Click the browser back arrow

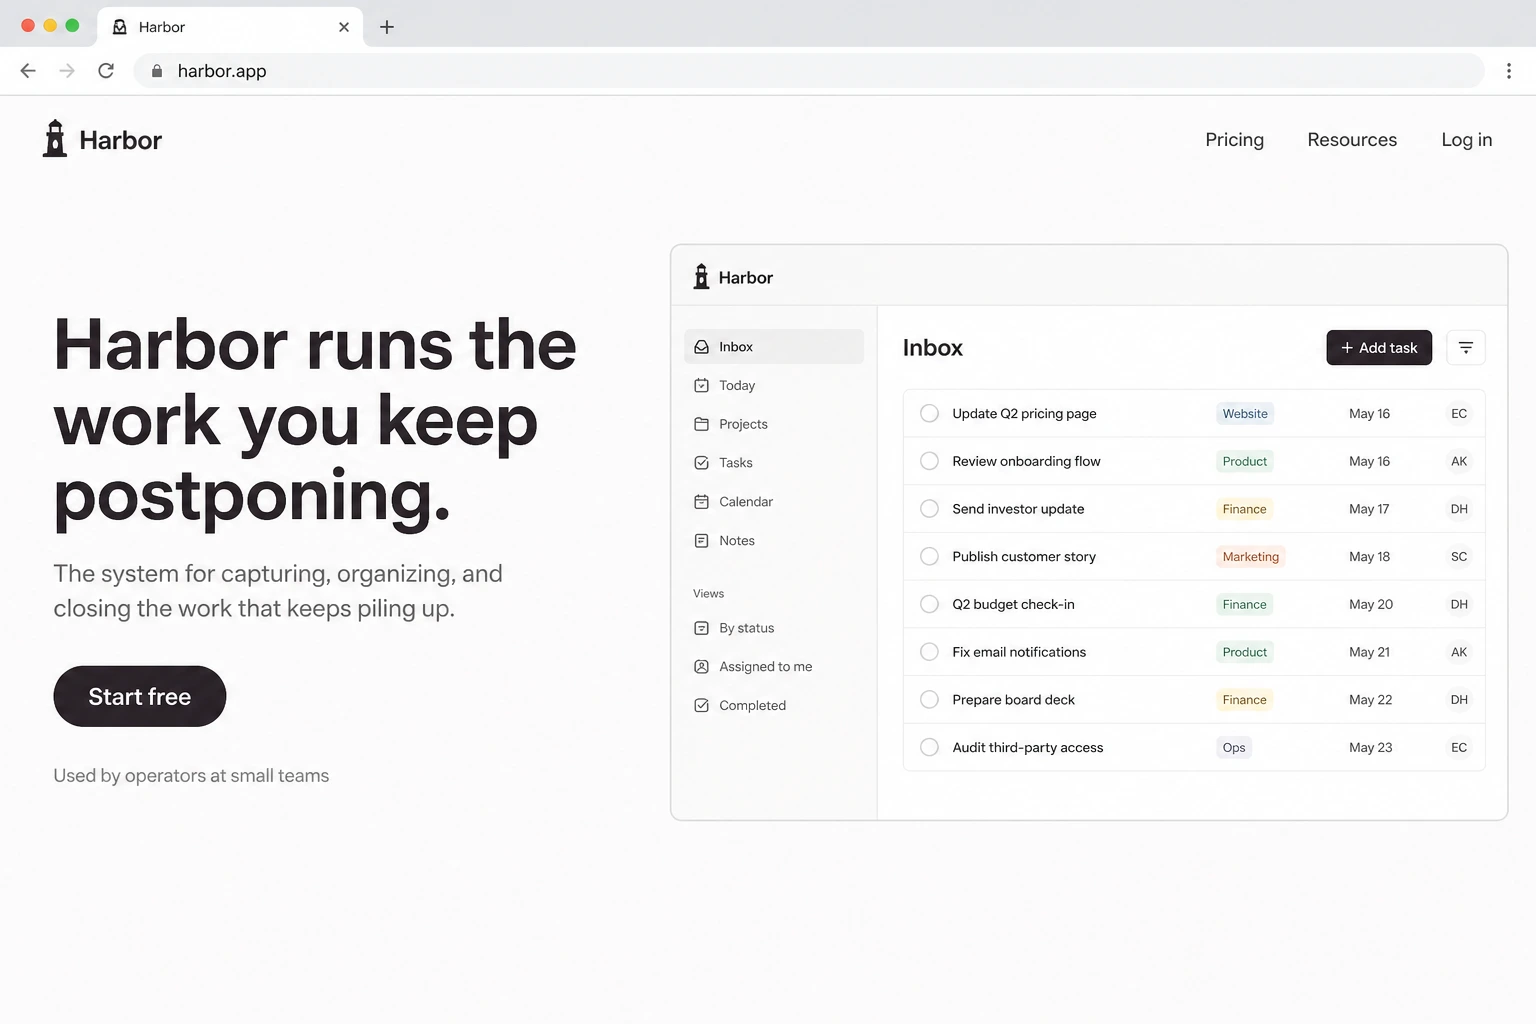(28, 71)
